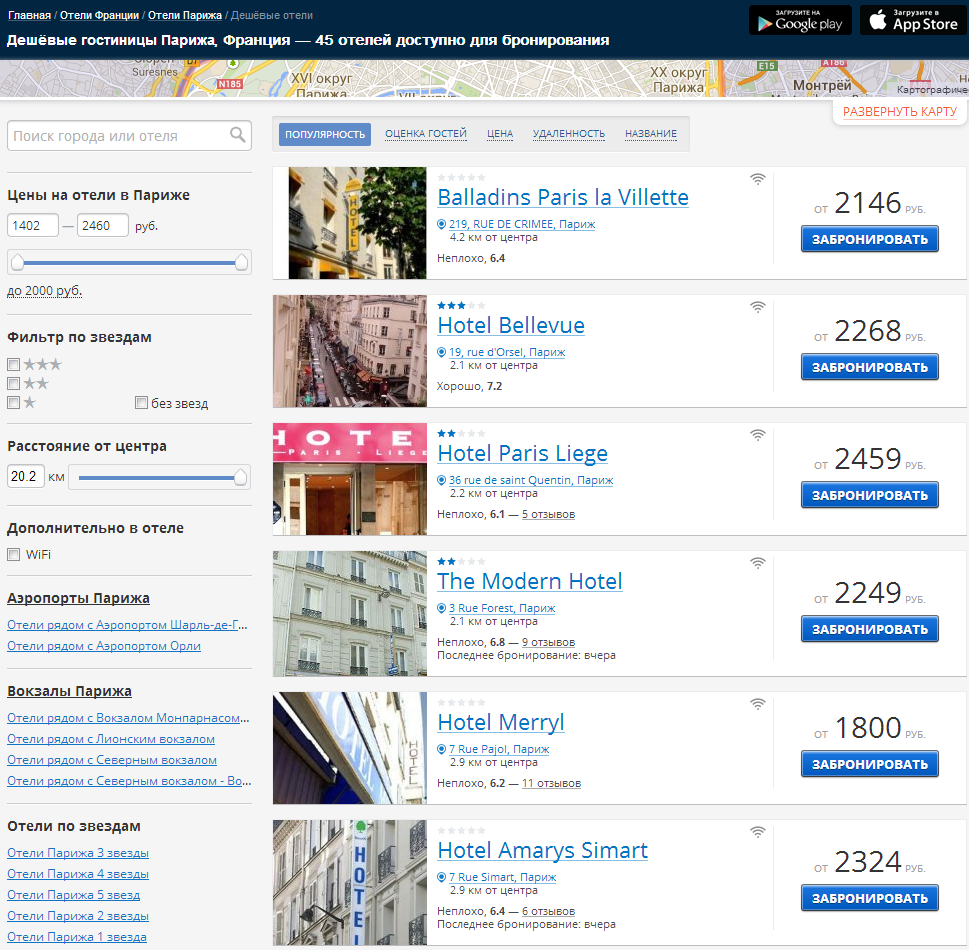Click map pin next to 3 Rue Forest
969x950 pixels.
[441, 608]
